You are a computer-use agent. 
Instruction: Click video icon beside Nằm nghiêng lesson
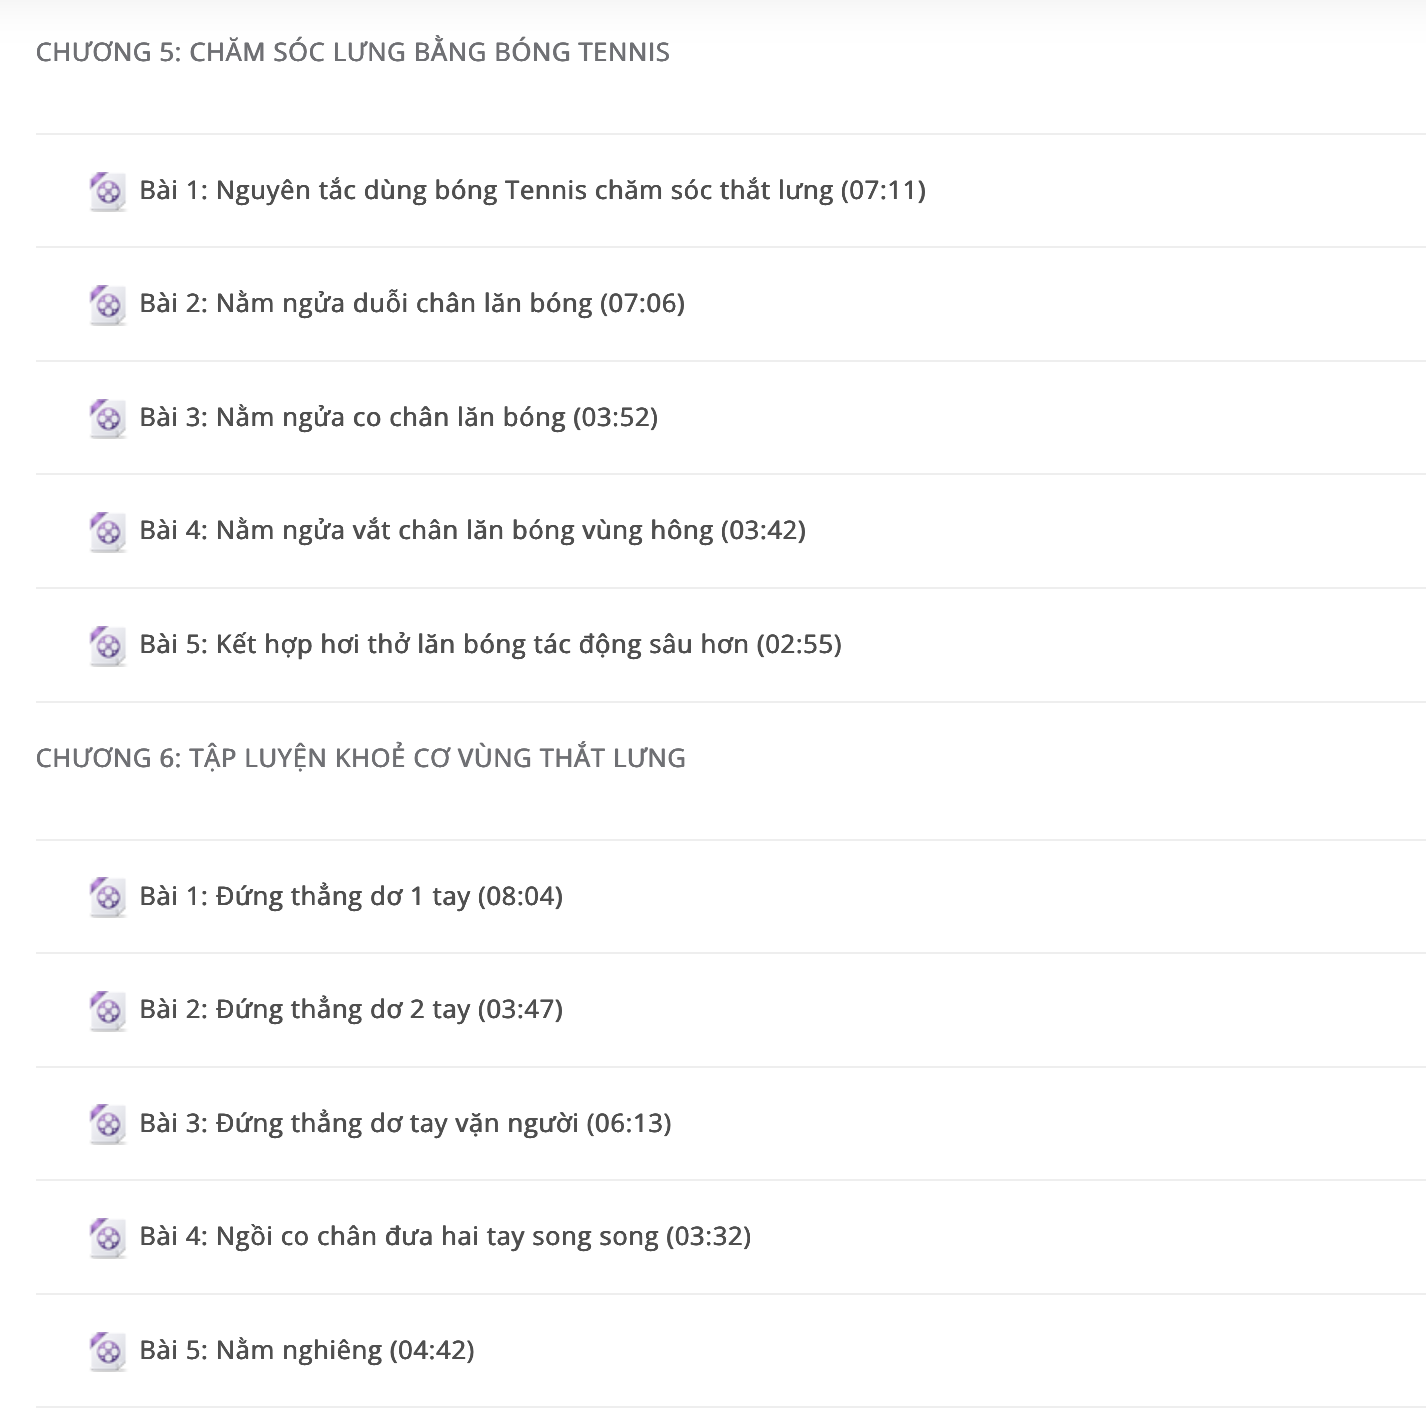pos(107,1351)
